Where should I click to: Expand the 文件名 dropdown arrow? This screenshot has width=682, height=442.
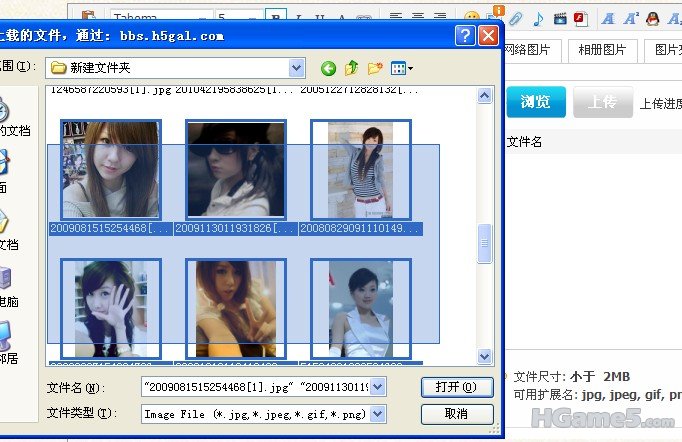click(x=378, y=387)
